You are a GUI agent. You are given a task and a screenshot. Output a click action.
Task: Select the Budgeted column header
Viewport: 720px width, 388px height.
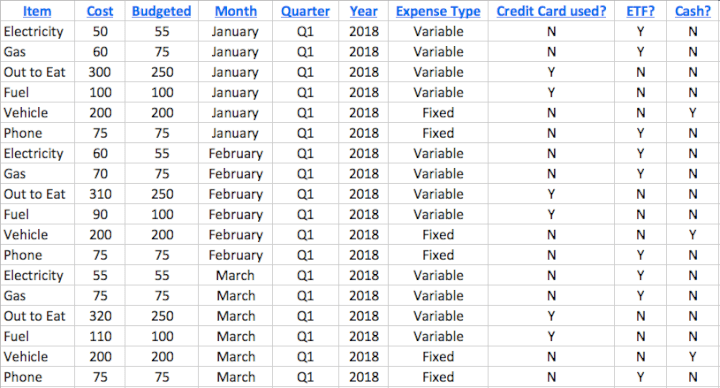[x=162, y=11]
